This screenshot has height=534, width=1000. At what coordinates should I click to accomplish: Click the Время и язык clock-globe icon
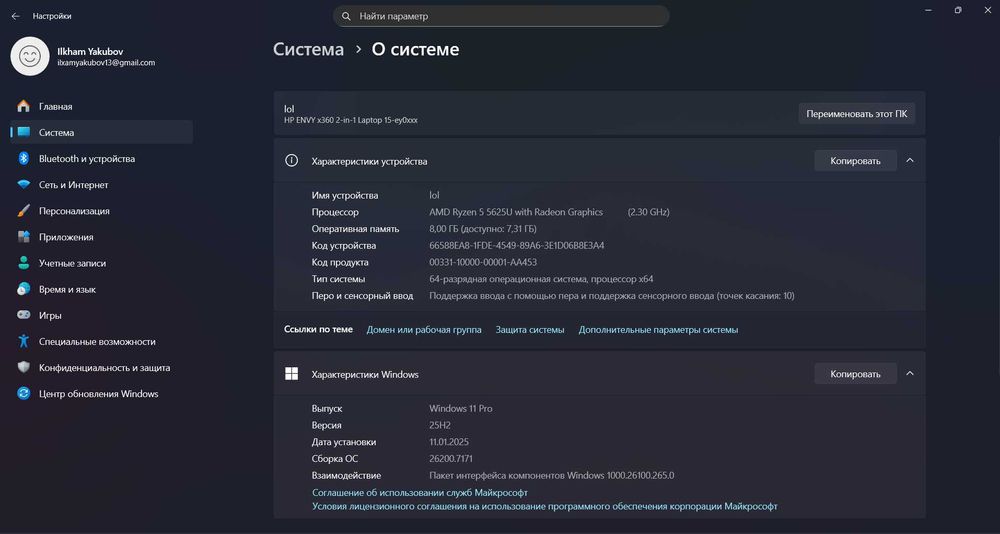coord(24,290)
